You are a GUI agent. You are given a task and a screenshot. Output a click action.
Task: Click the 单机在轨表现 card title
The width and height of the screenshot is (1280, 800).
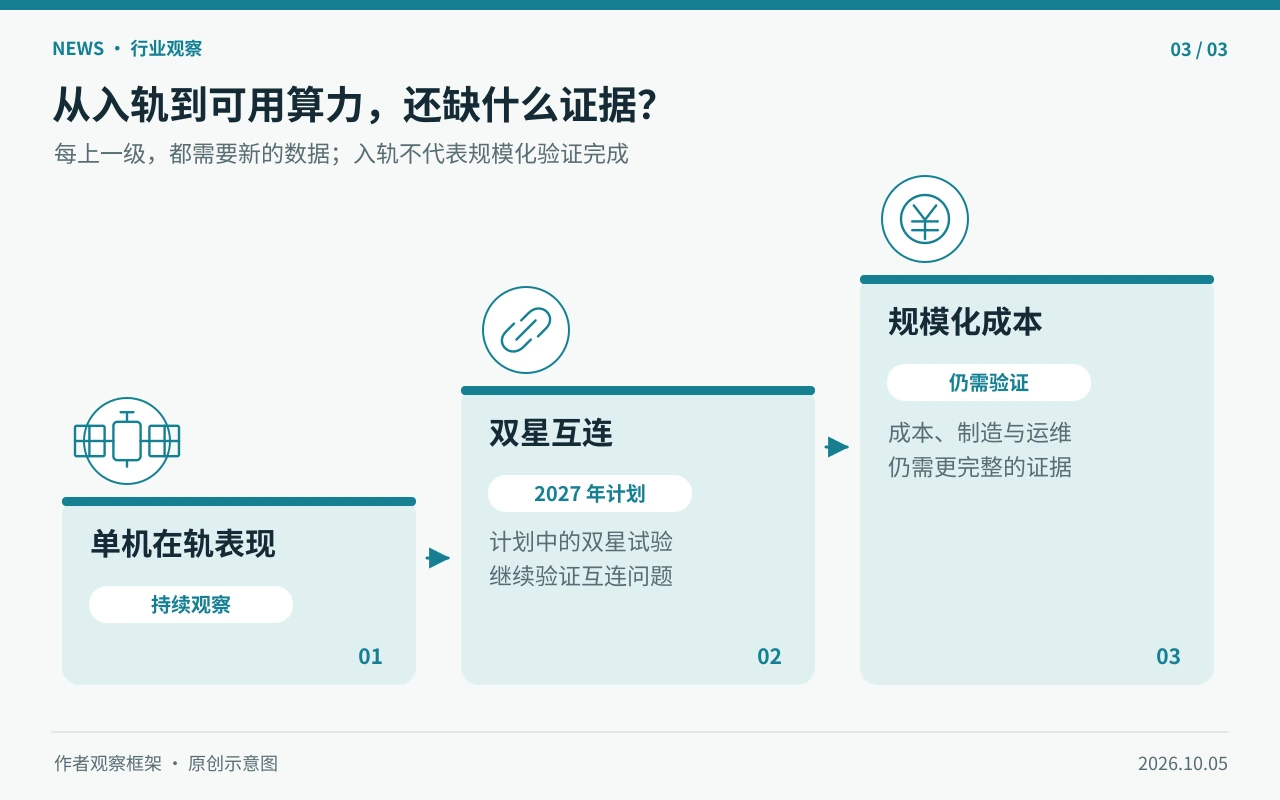[183, 544]
